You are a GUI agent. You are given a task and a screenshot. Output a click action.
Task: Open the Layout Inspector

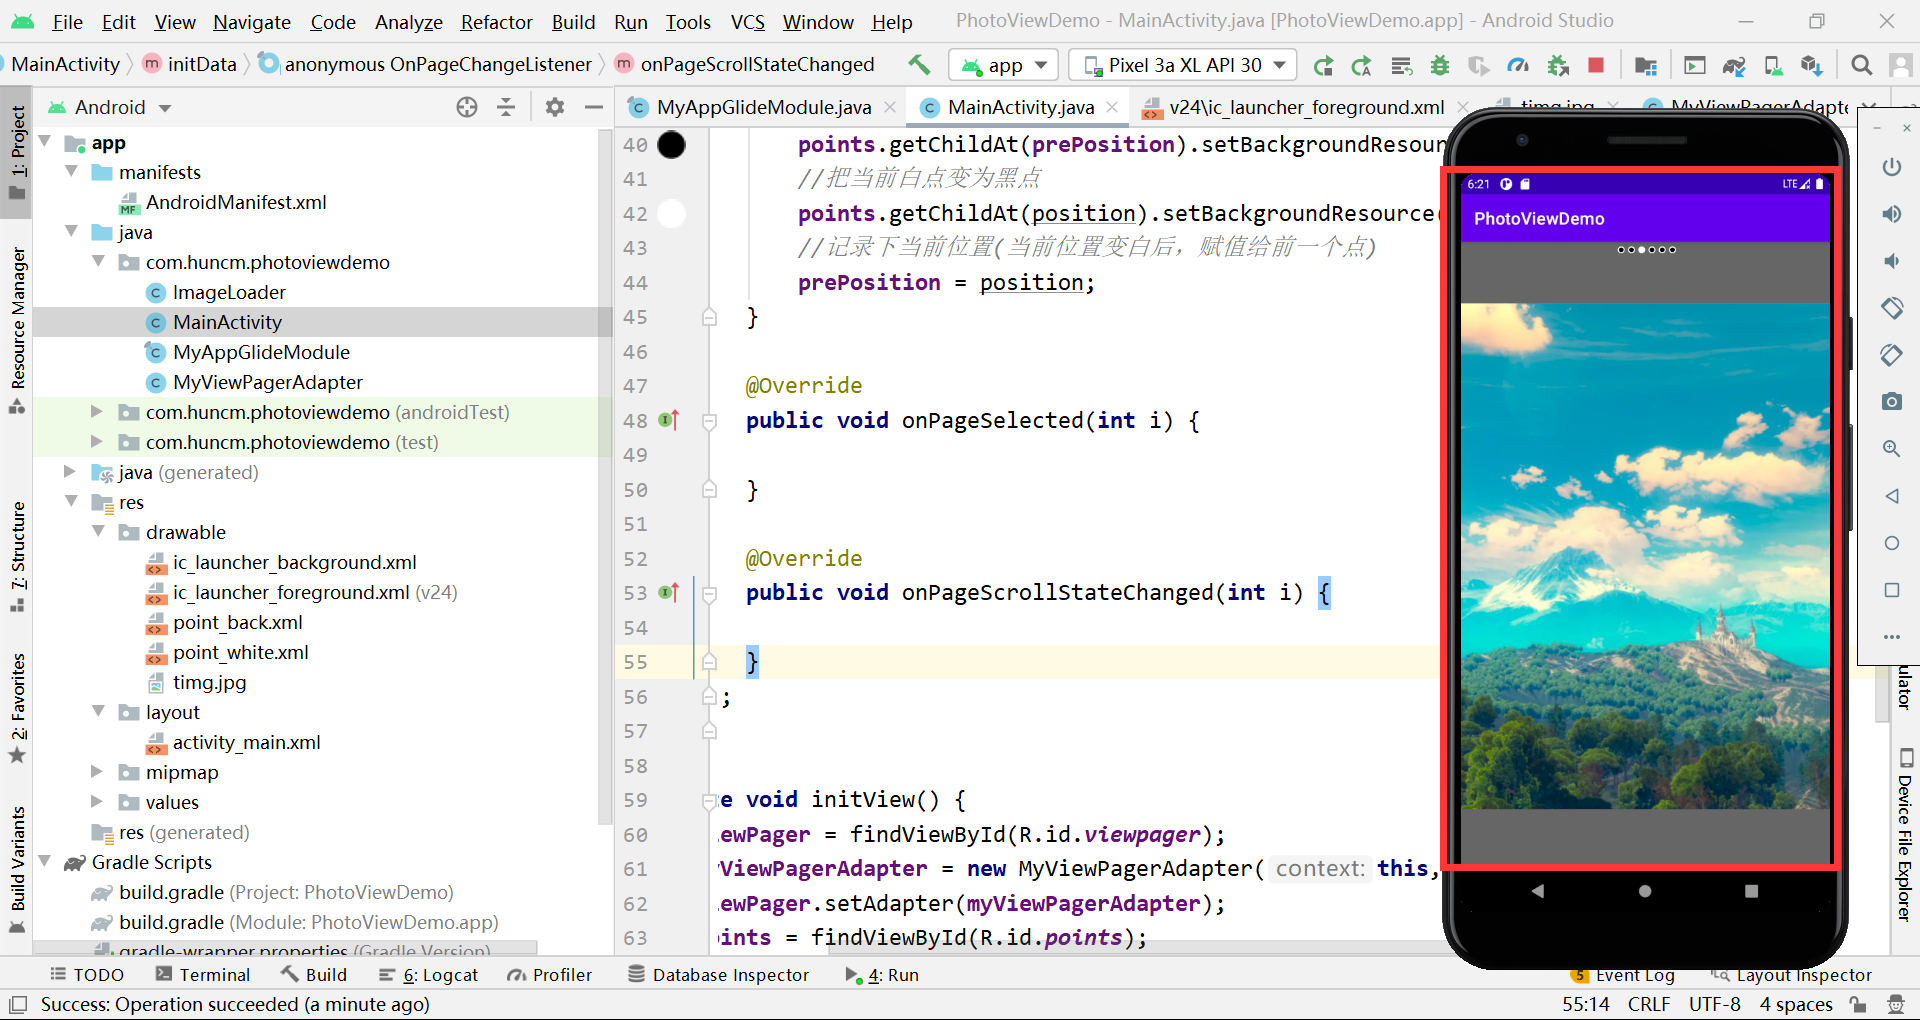coord(1792,976)
